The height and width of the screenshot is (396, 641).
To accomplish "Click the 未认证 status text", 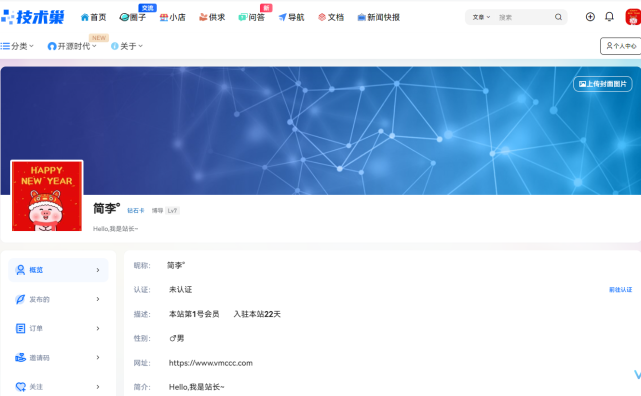I will pyautogui.click(x=180, y=289).
